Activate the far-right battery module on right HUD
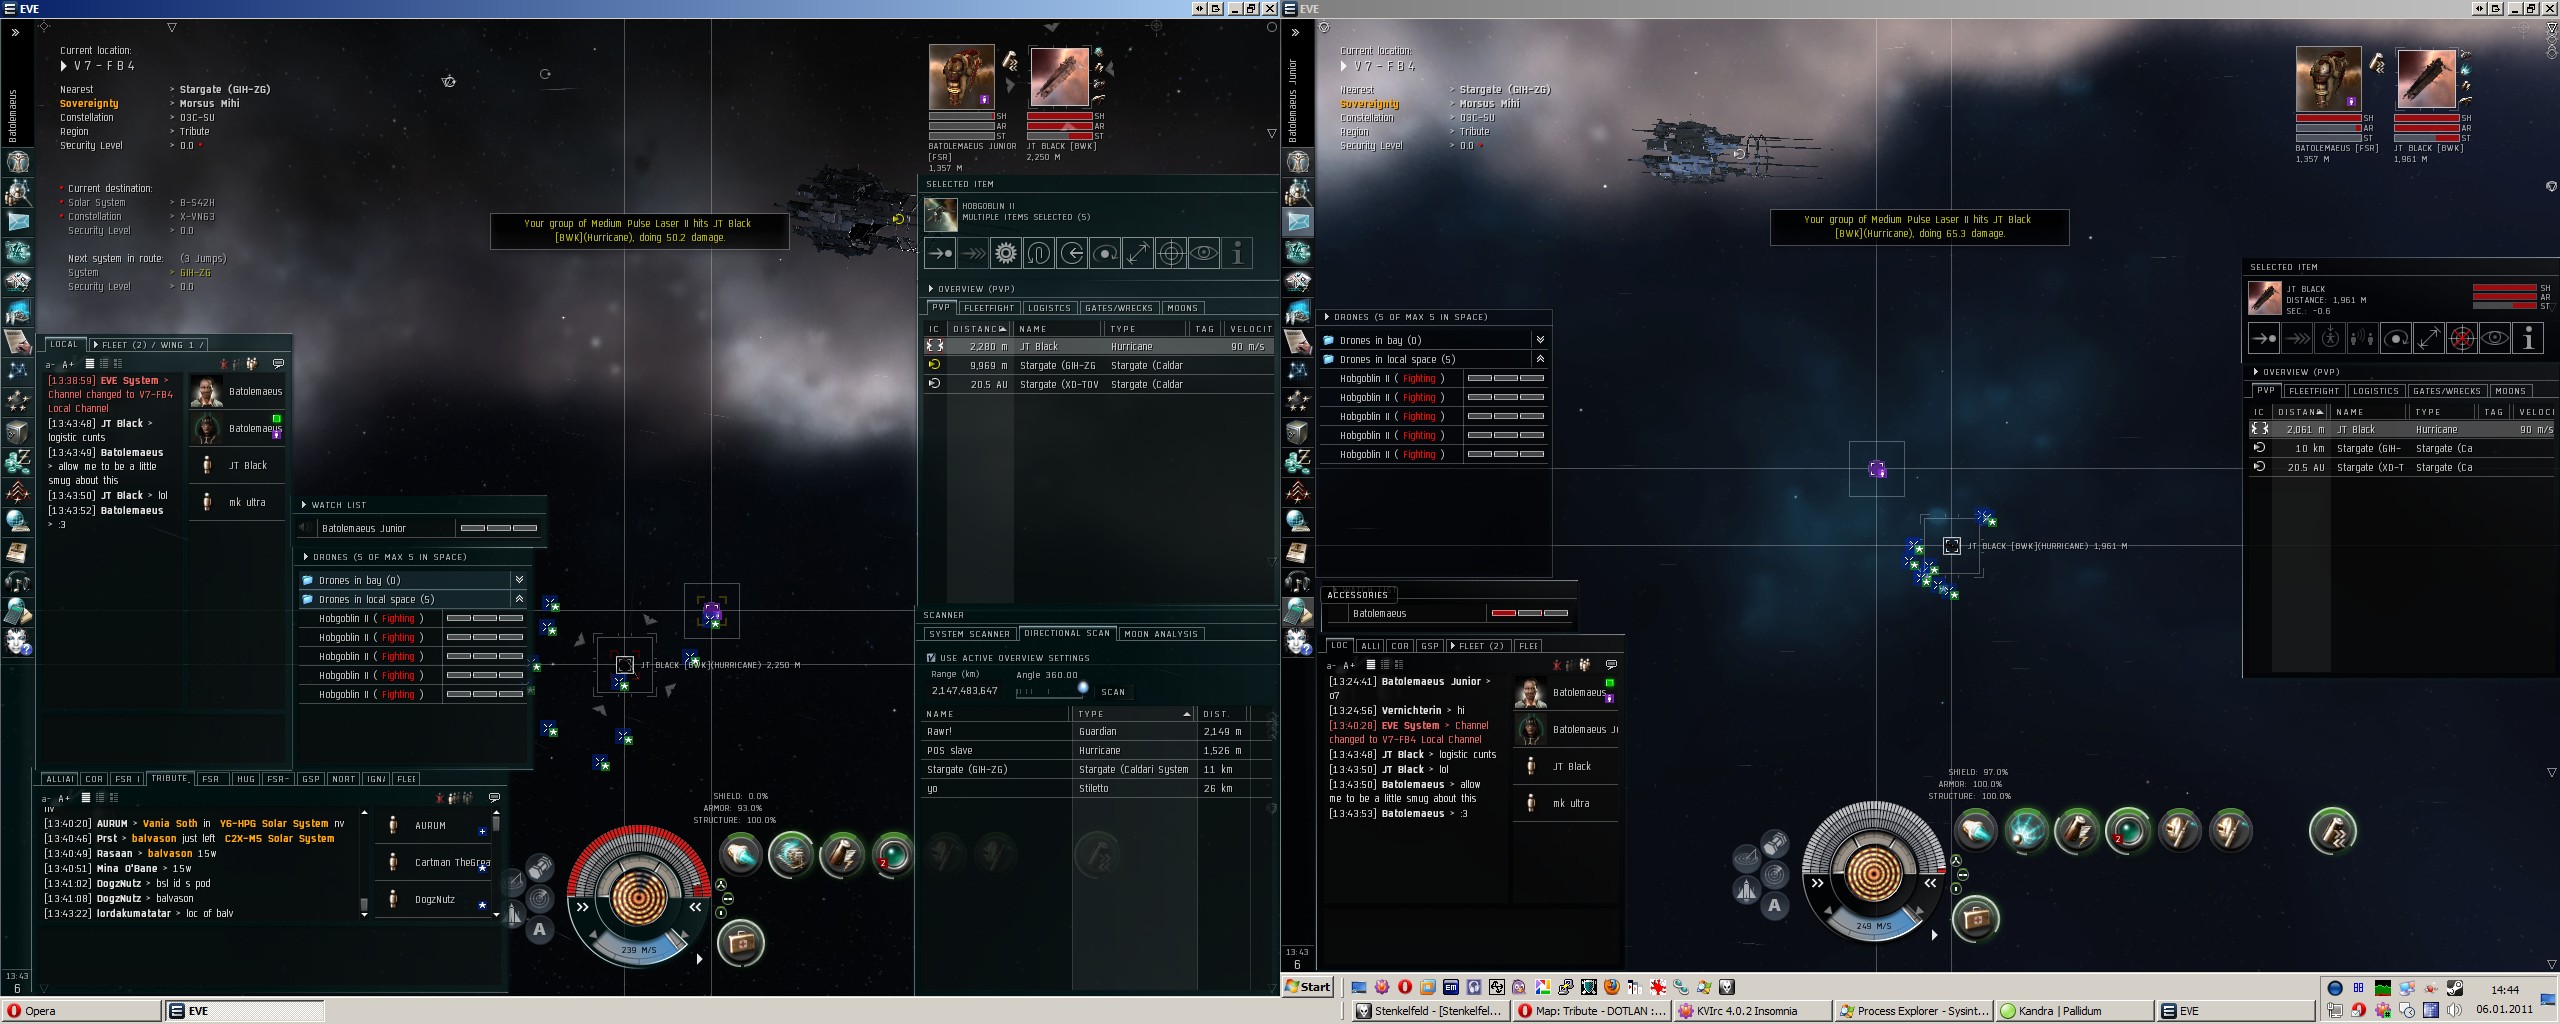The height and width of the screenshot is (1024, 2560). tap(2333, 830)
